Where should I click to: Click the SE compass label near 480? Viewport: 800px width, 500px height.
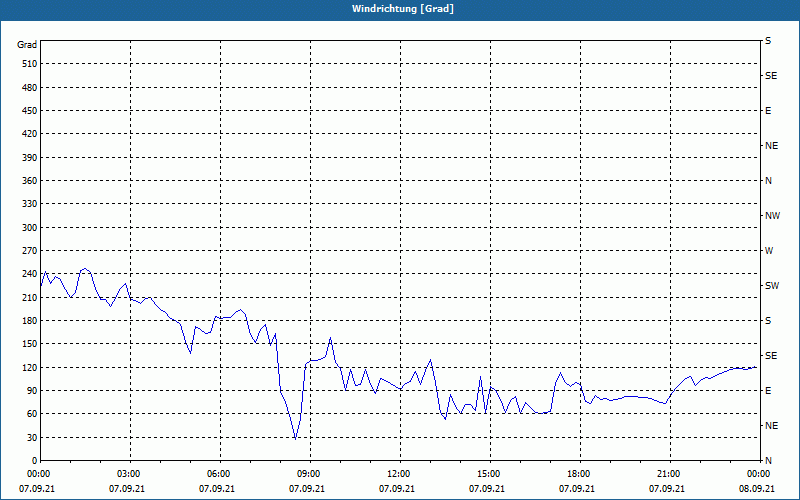[771, 76]
